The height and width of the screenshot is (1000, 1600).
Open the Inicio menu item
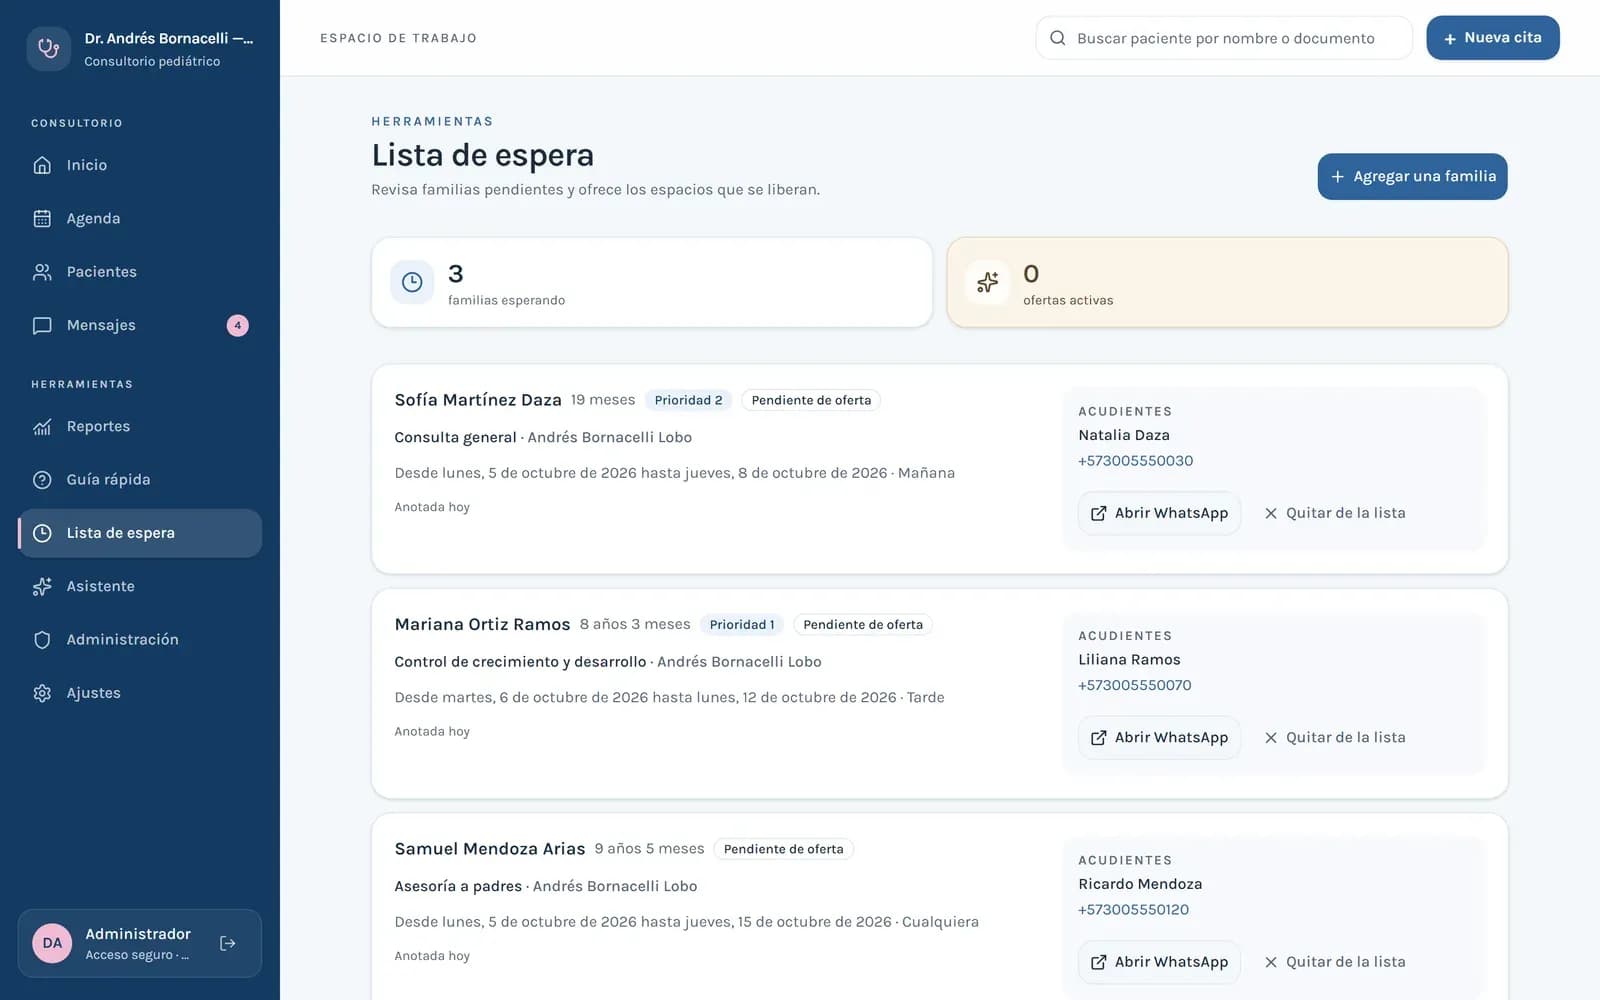pyautogui.click(x=140, y=165)
